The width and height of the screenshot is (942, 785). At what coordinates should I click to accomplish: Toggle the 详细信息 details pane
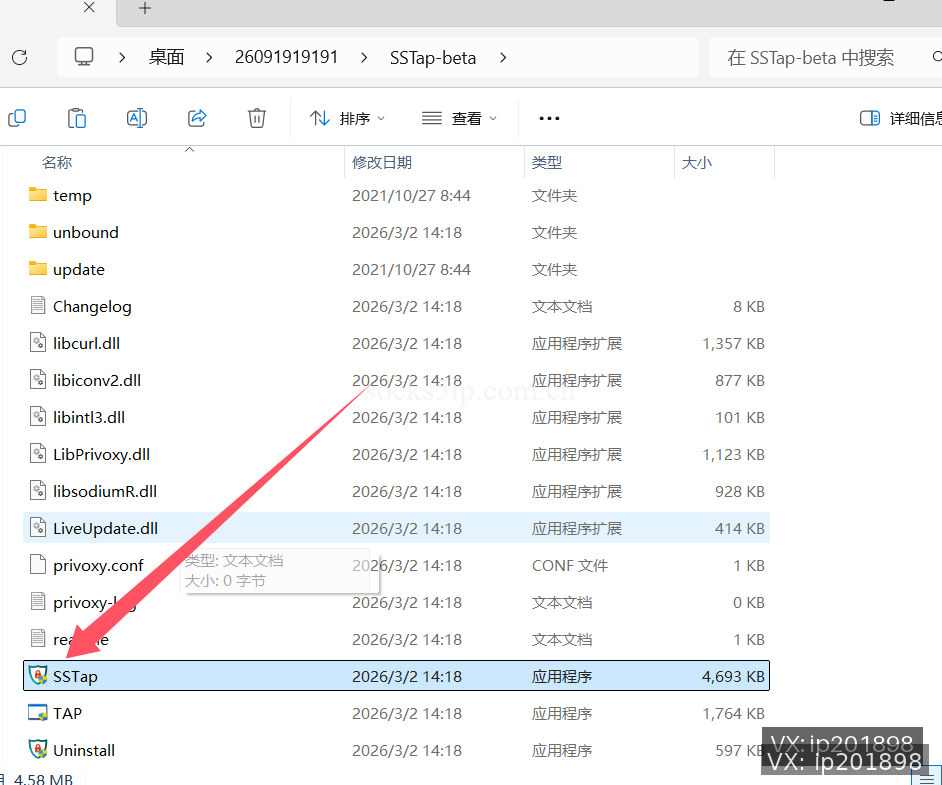pos(900,118)
